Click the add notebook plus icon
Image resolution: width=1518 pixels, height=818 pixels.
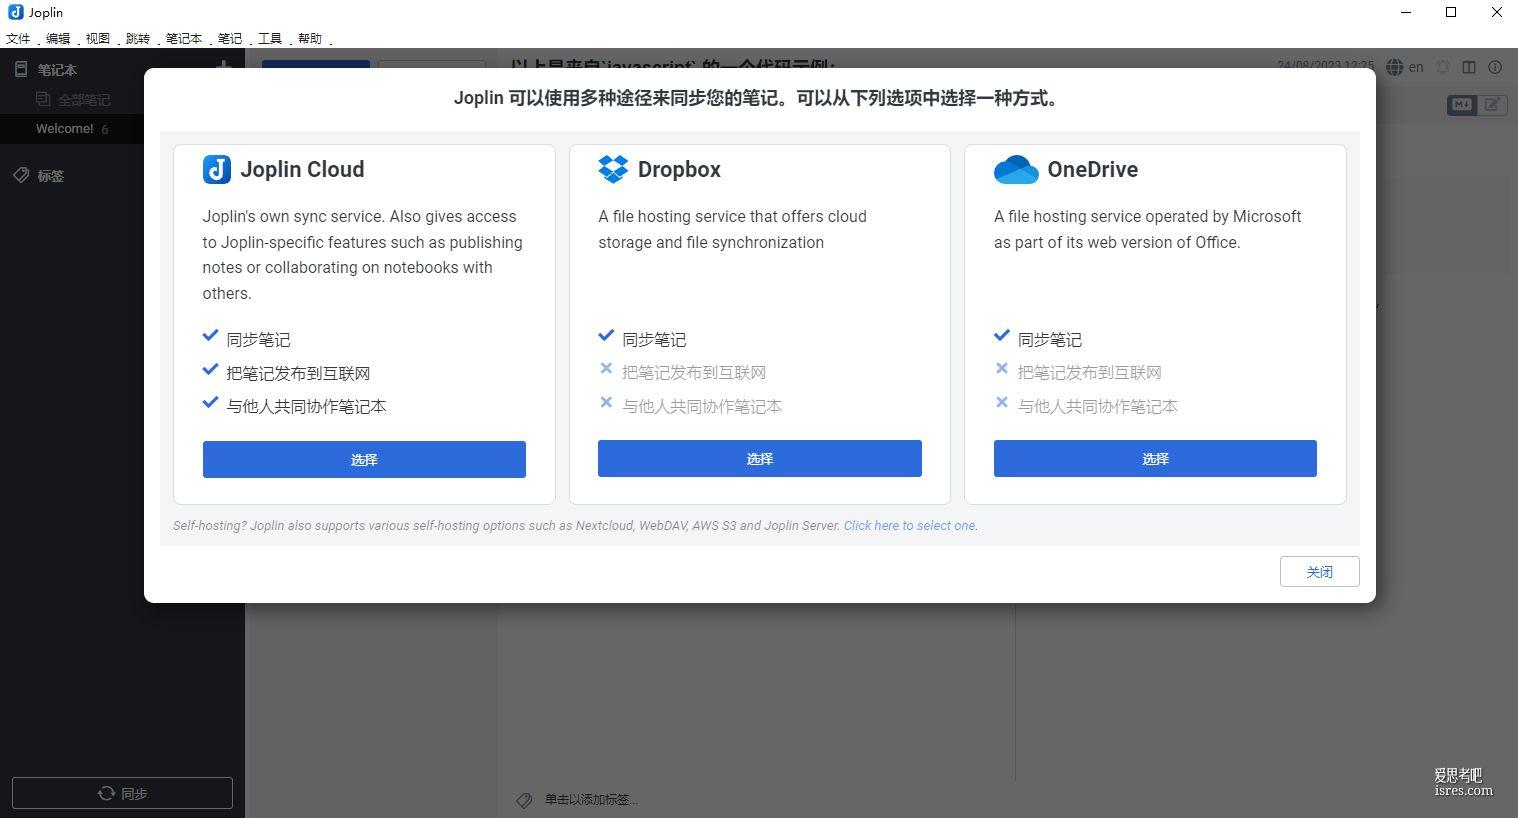pos(224,65)
